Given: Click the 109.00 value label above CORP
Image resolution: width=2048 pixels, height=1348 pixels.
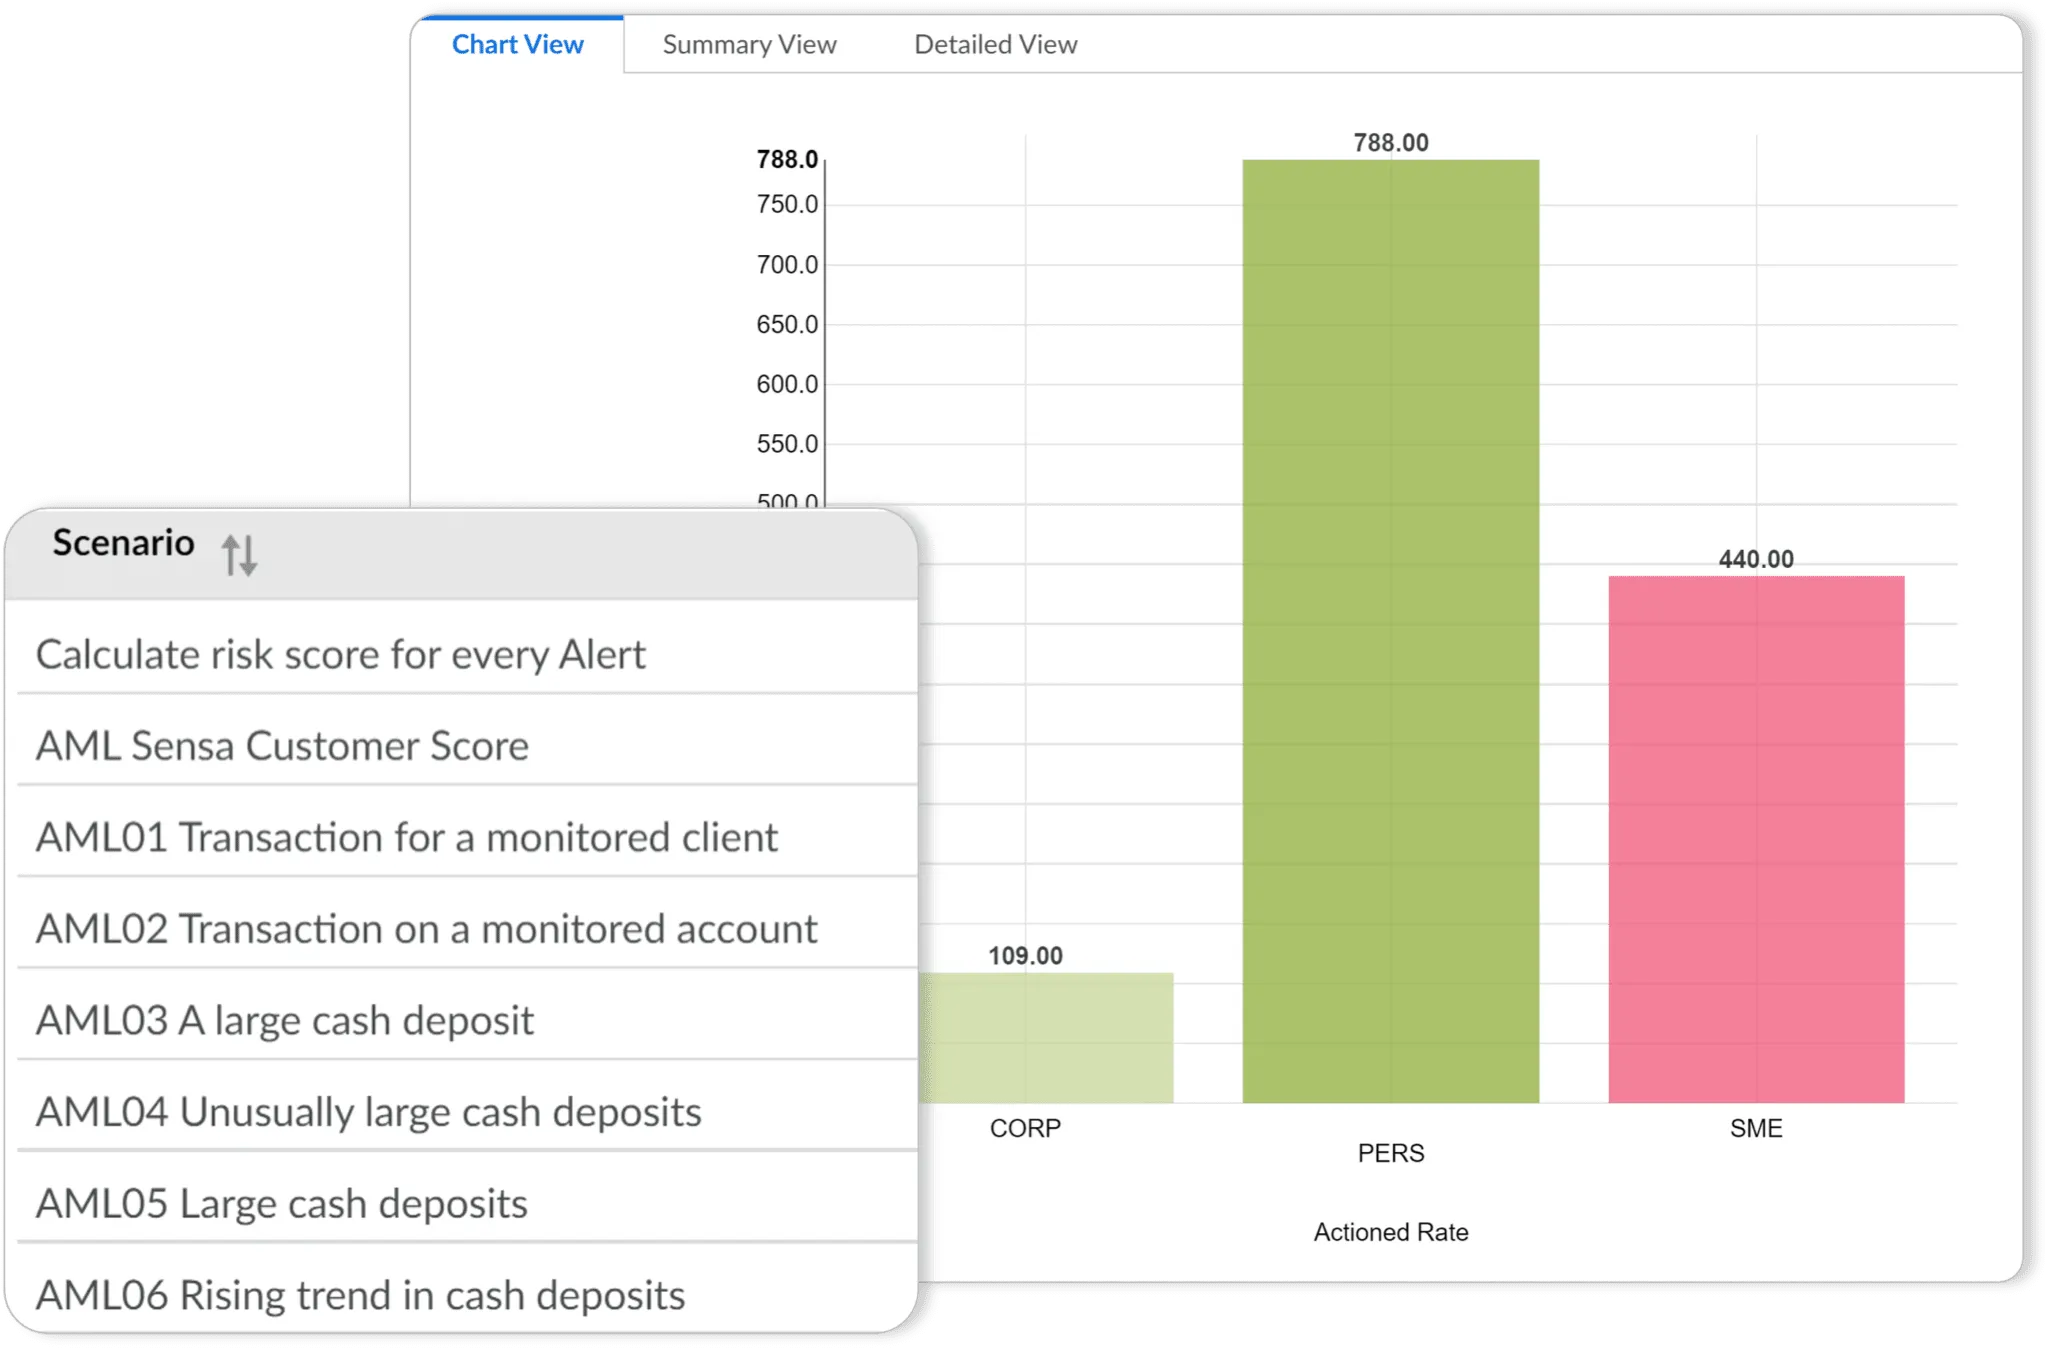Looking at the screenshot, I should click(x=1025, y=956).
